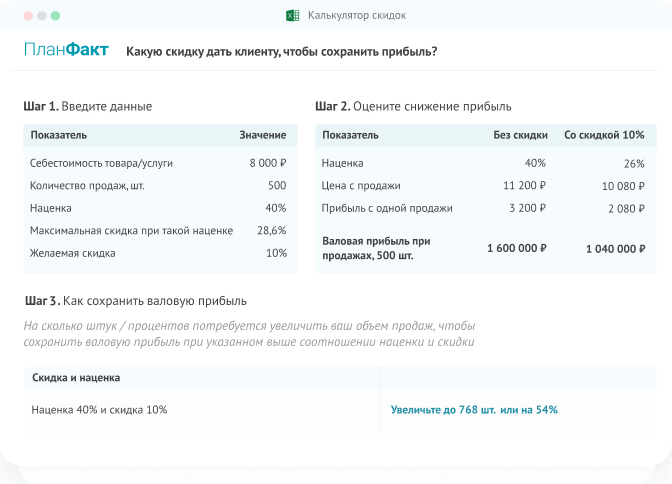Viewport: 672px width, 484px height.
Task: Click the 'Наценка 40% и скидка 10%' row
Action: tap(99, 410)
